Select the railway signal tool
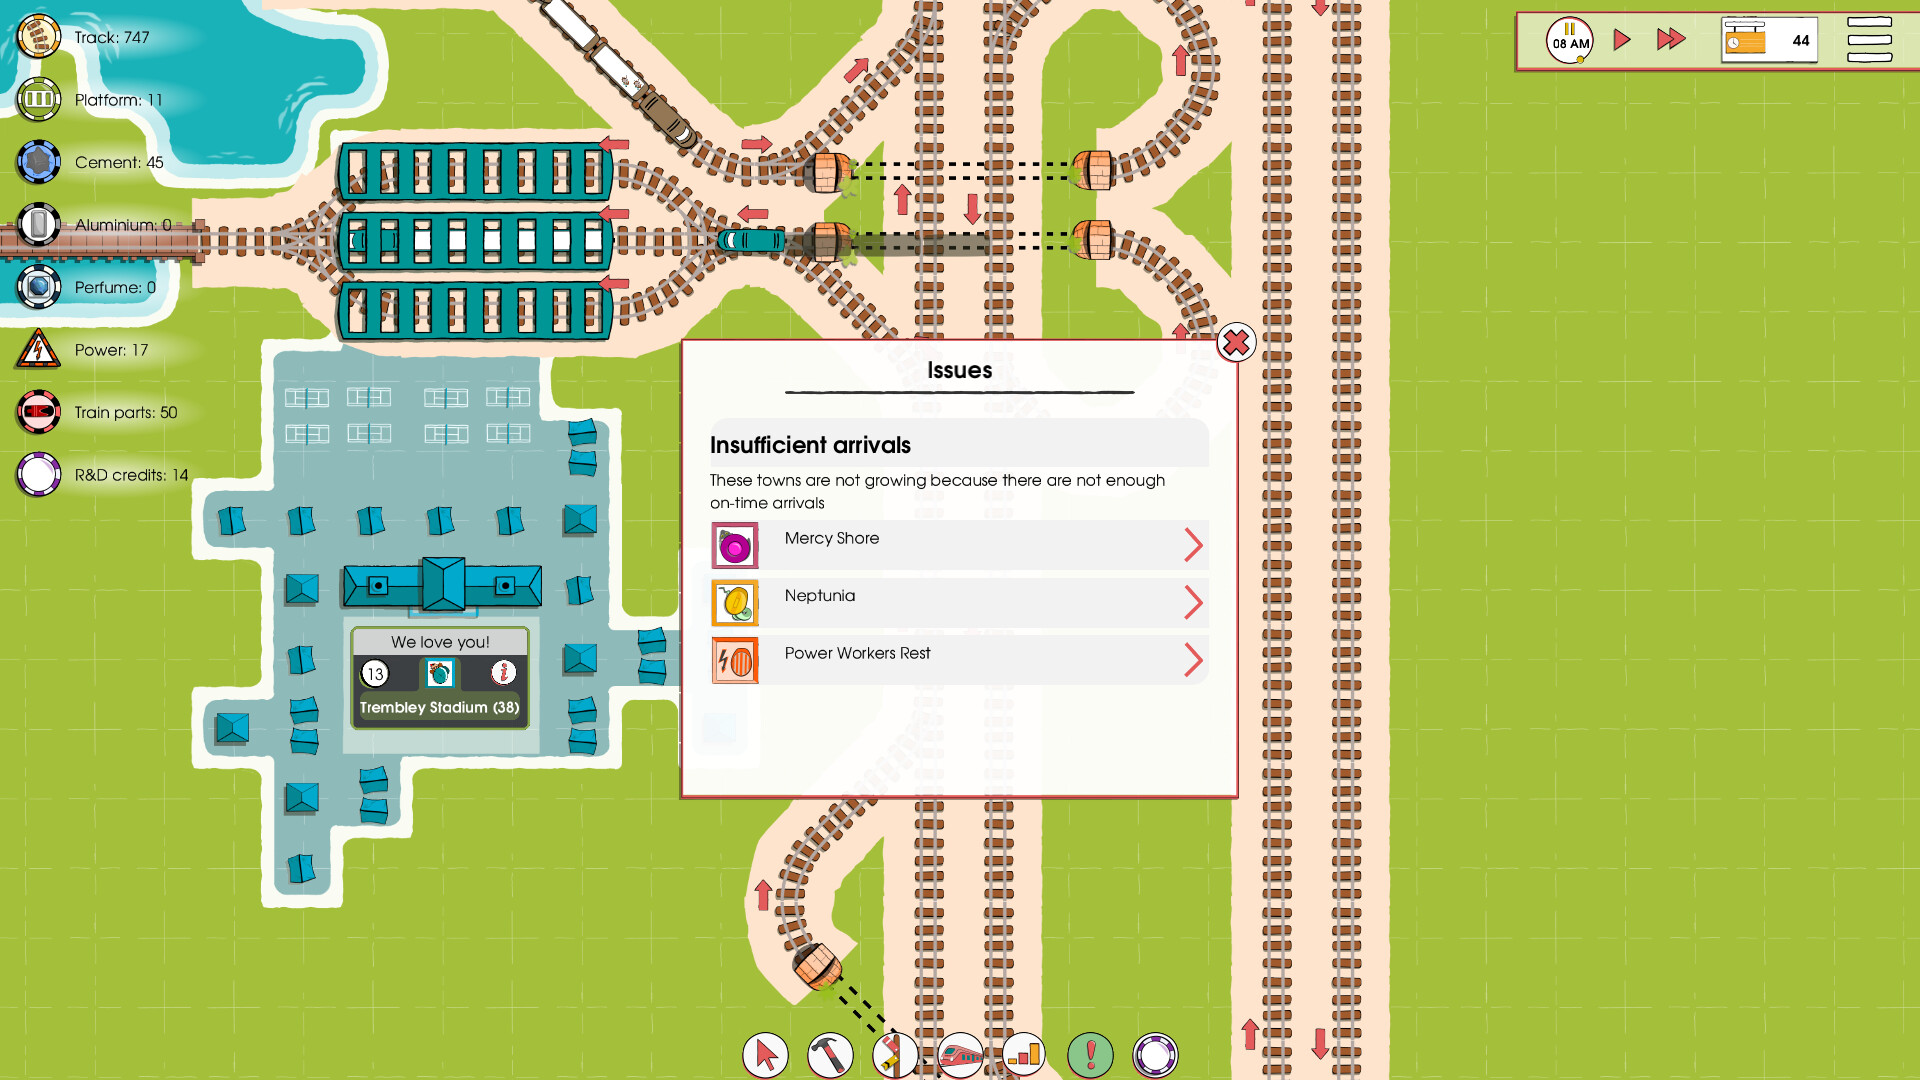 (895, 1055)
